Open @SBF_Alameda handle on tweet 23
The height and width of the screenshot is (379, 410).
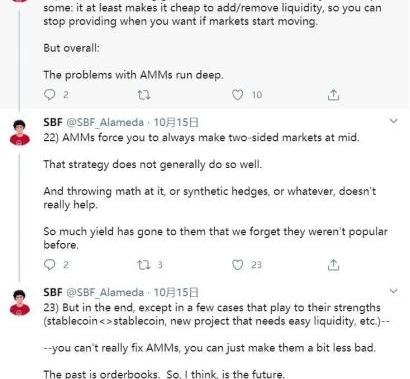pos(105,292)
